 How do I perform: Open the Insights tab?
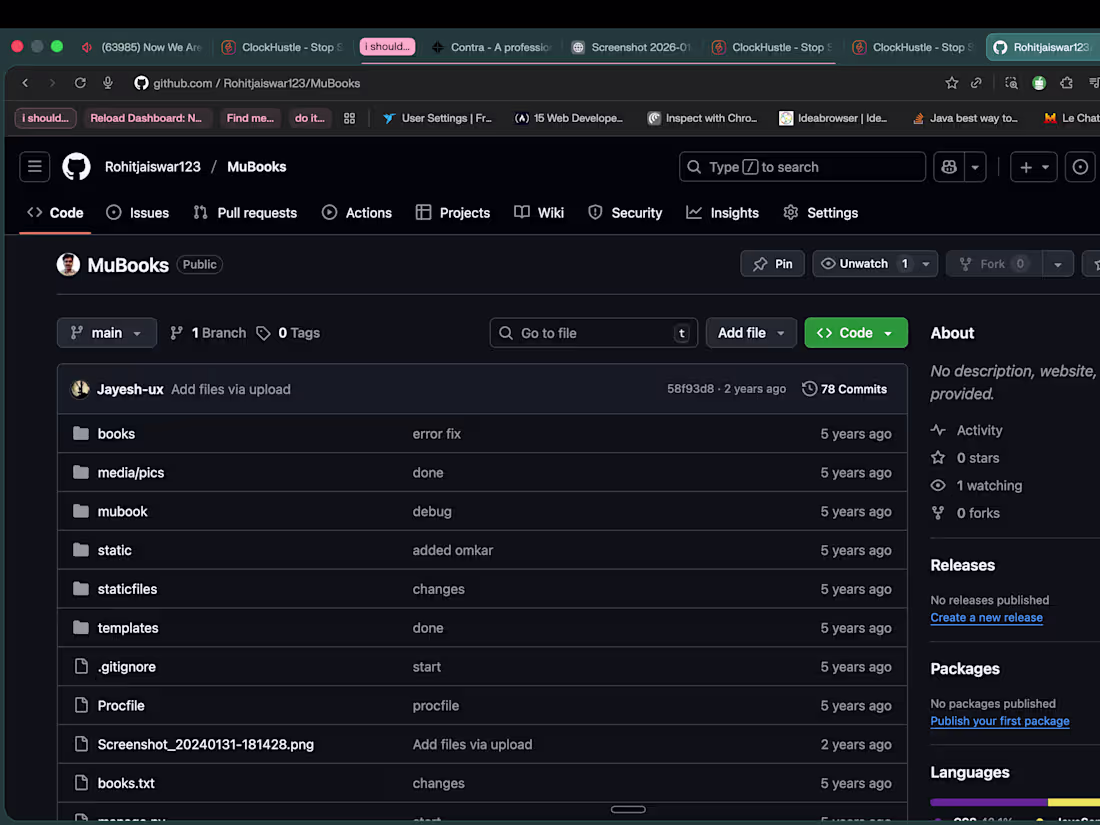[723, 213]
